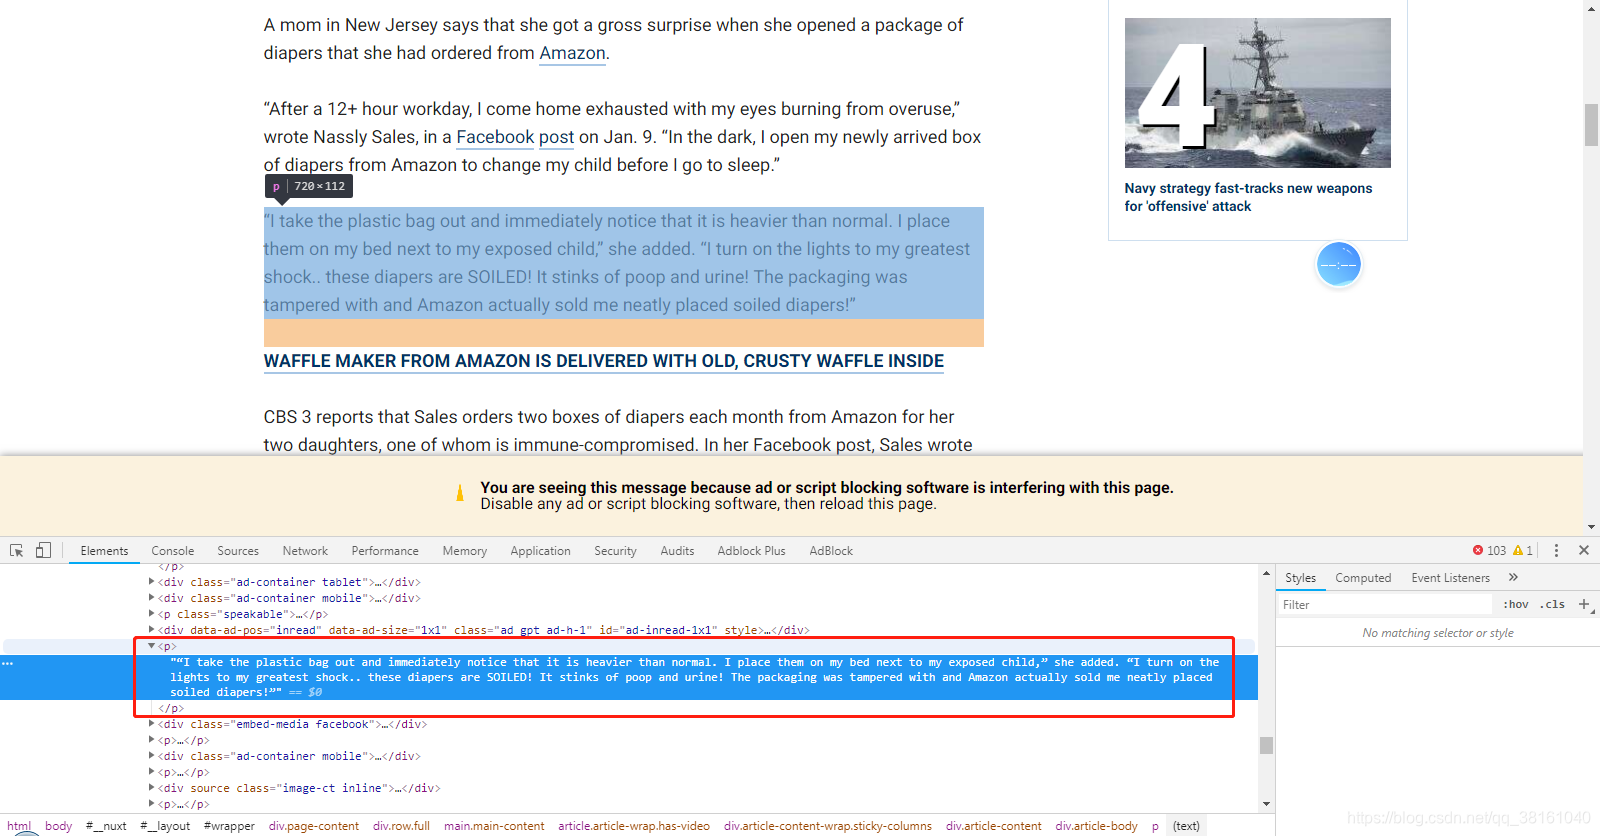The image size is (1600, 836).
Task: Click the page vertical scrollbar thumb
Action: click(1591, 125)
